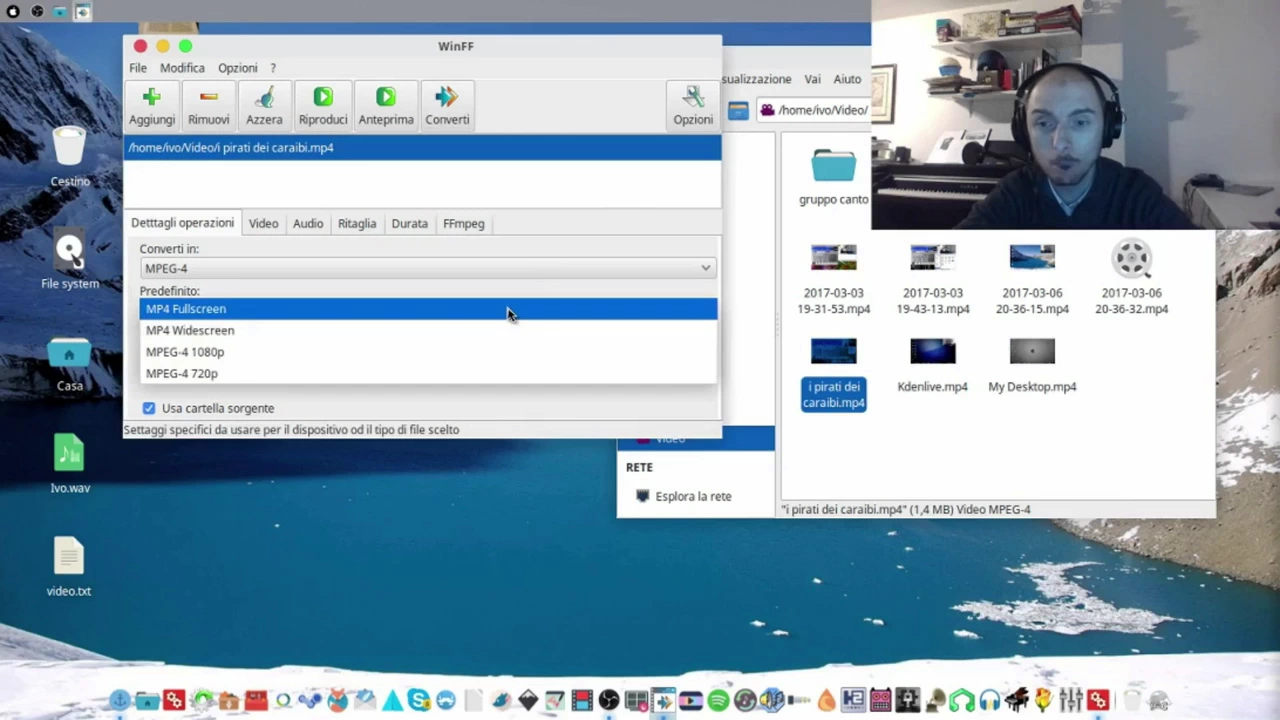Select the video.txt desktop file icon
The image size is (1280, 720).
69,557
